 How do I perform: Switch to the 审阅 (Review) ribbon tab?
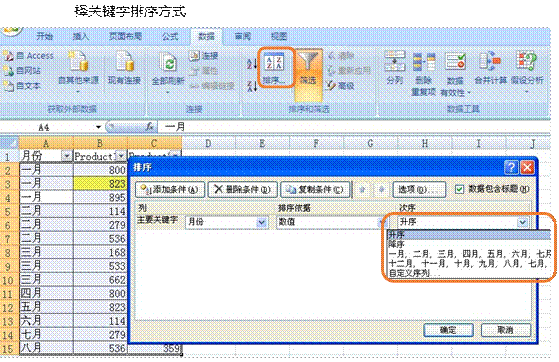(243, 36)
